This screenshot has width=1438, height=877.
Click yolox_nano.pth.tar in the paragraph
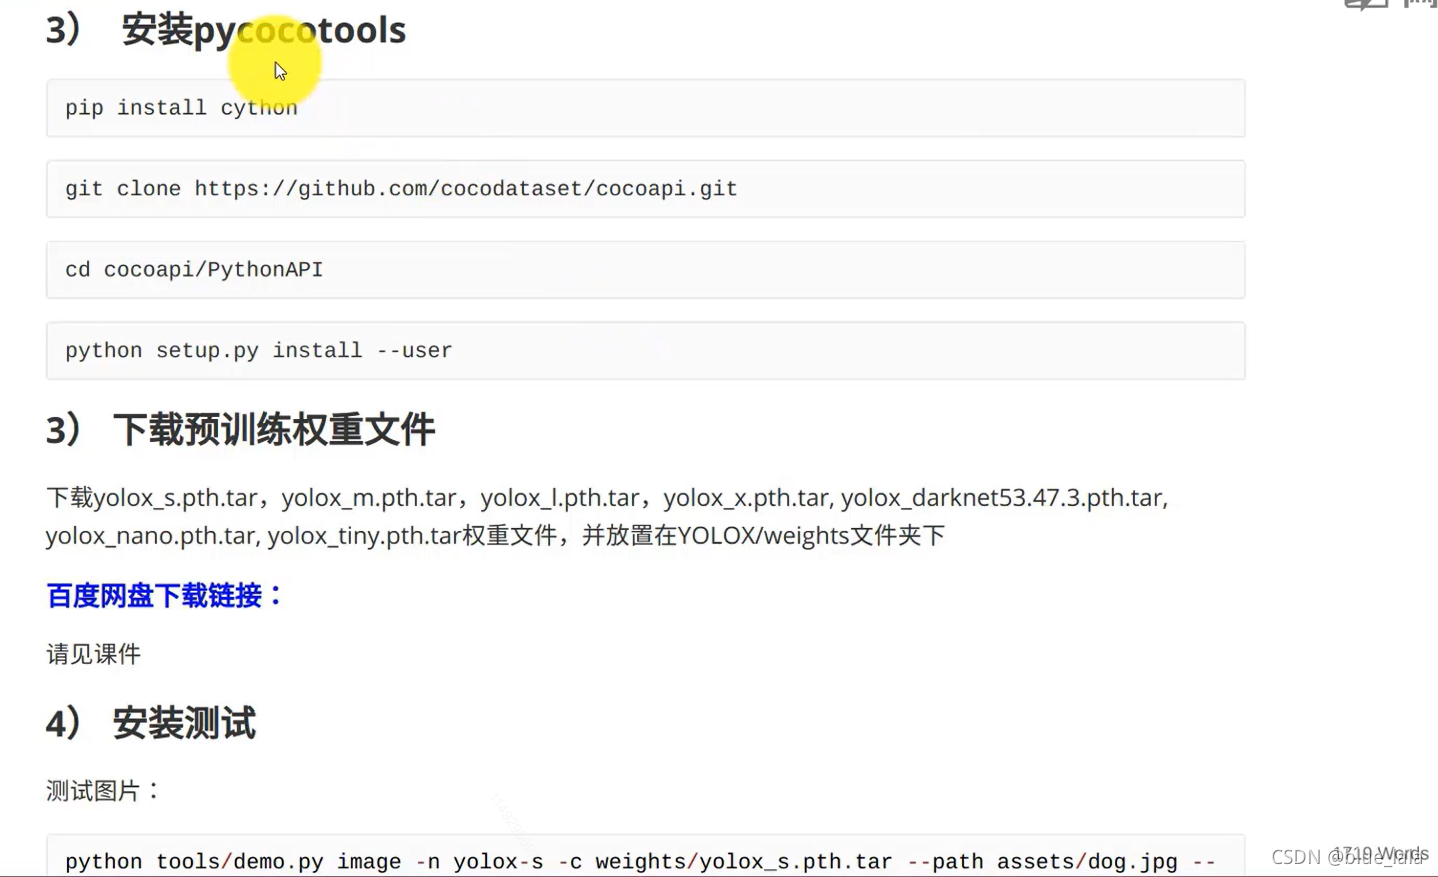[150, 536]
